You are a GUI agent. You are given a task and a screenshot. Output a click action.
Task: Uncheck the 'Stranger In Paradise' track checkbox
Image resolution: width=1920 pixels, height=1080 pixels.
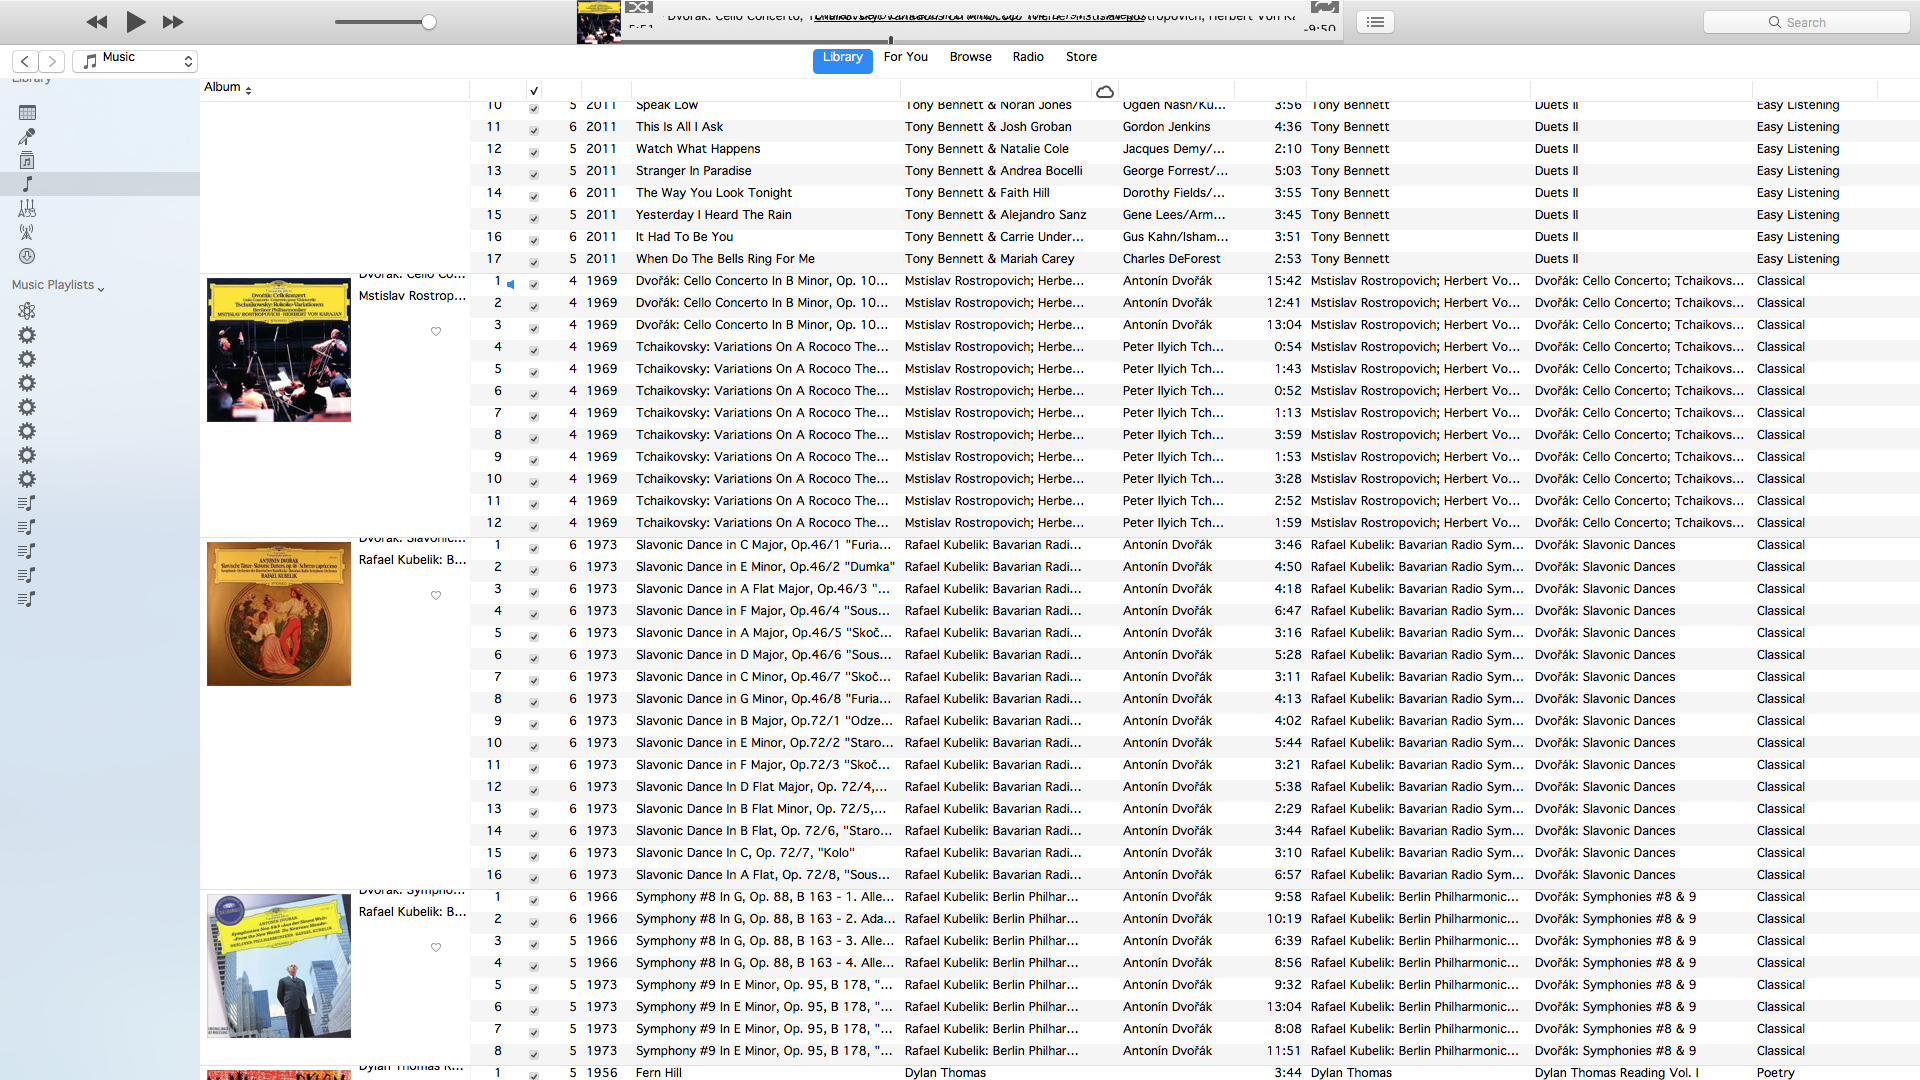pyautogui.click(x=534, y=174)
